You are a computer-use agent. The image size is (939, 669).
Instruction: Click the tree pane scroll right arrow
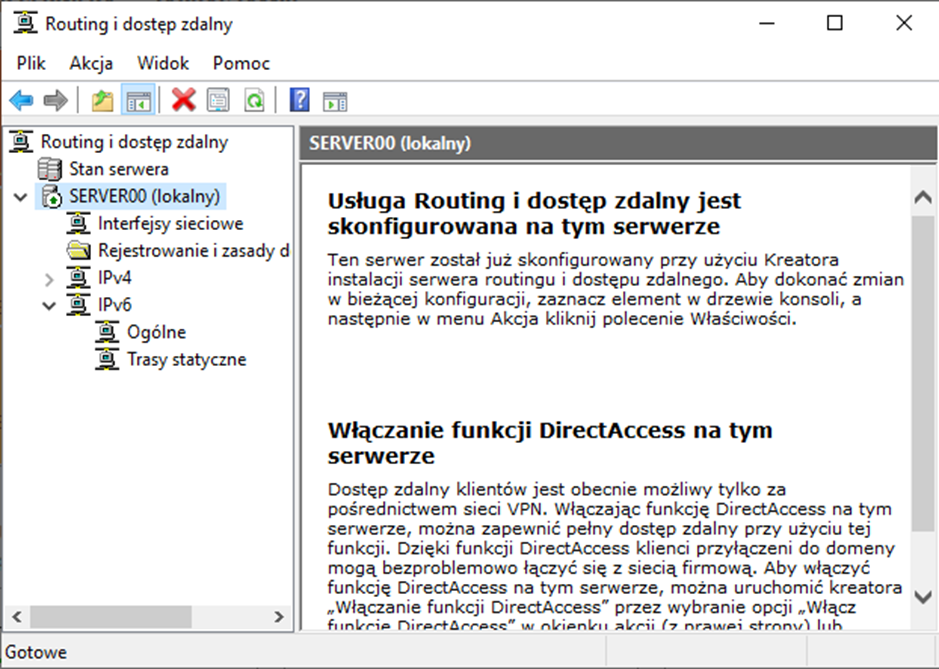[279, 617]
